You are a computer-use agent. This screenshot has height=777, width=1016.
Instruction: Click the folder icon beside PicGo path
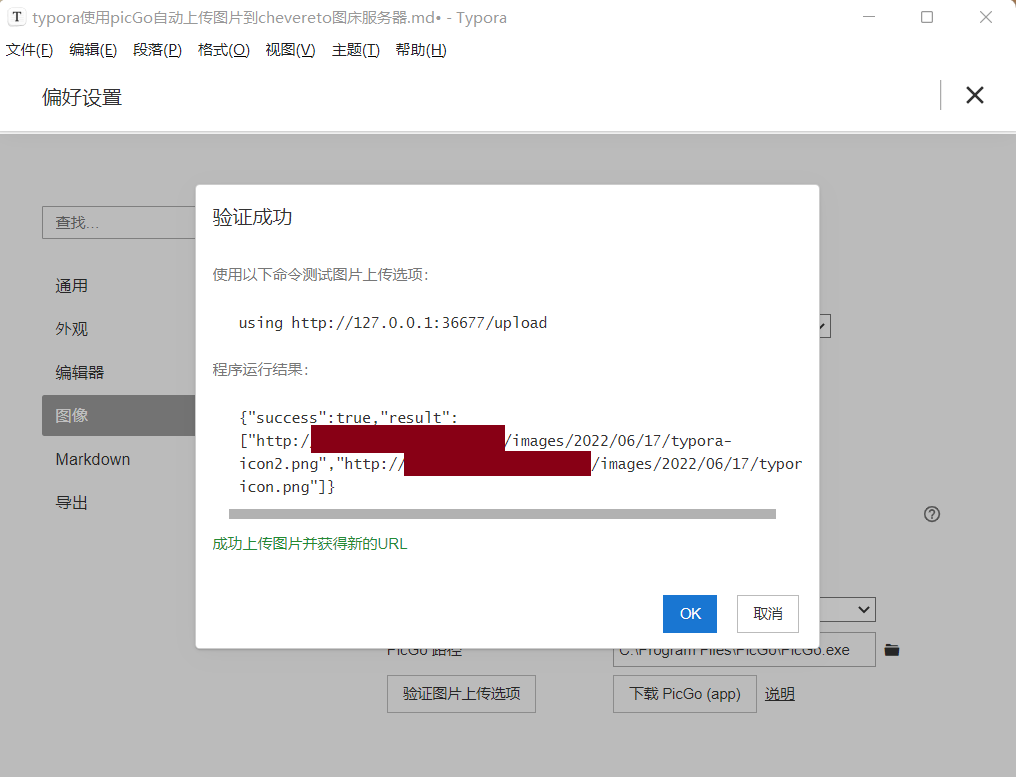click(x=892, y=650)
